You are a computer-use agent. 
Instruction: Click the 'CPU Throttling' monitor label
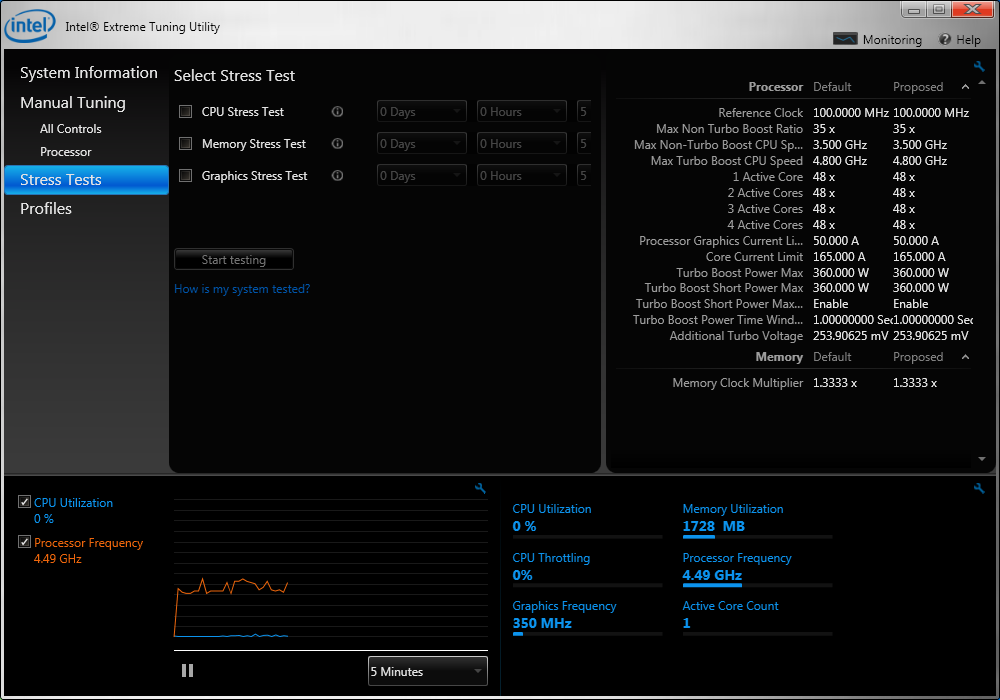tap(551, 558)
